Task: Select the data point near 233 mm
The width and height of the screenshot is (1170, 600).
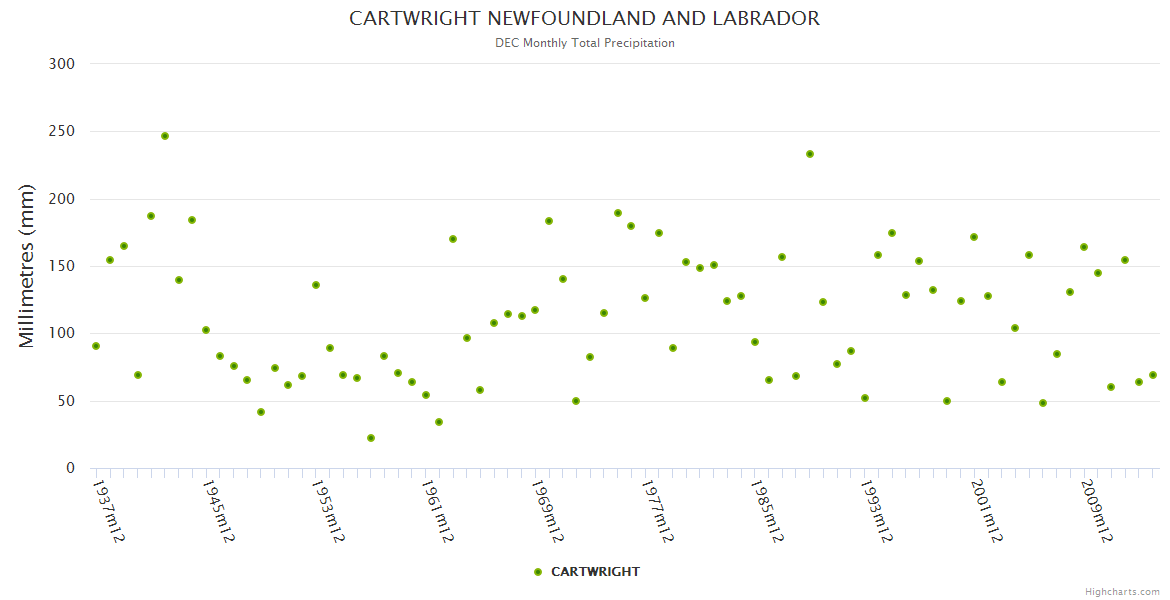Action: tap(810, 154)
